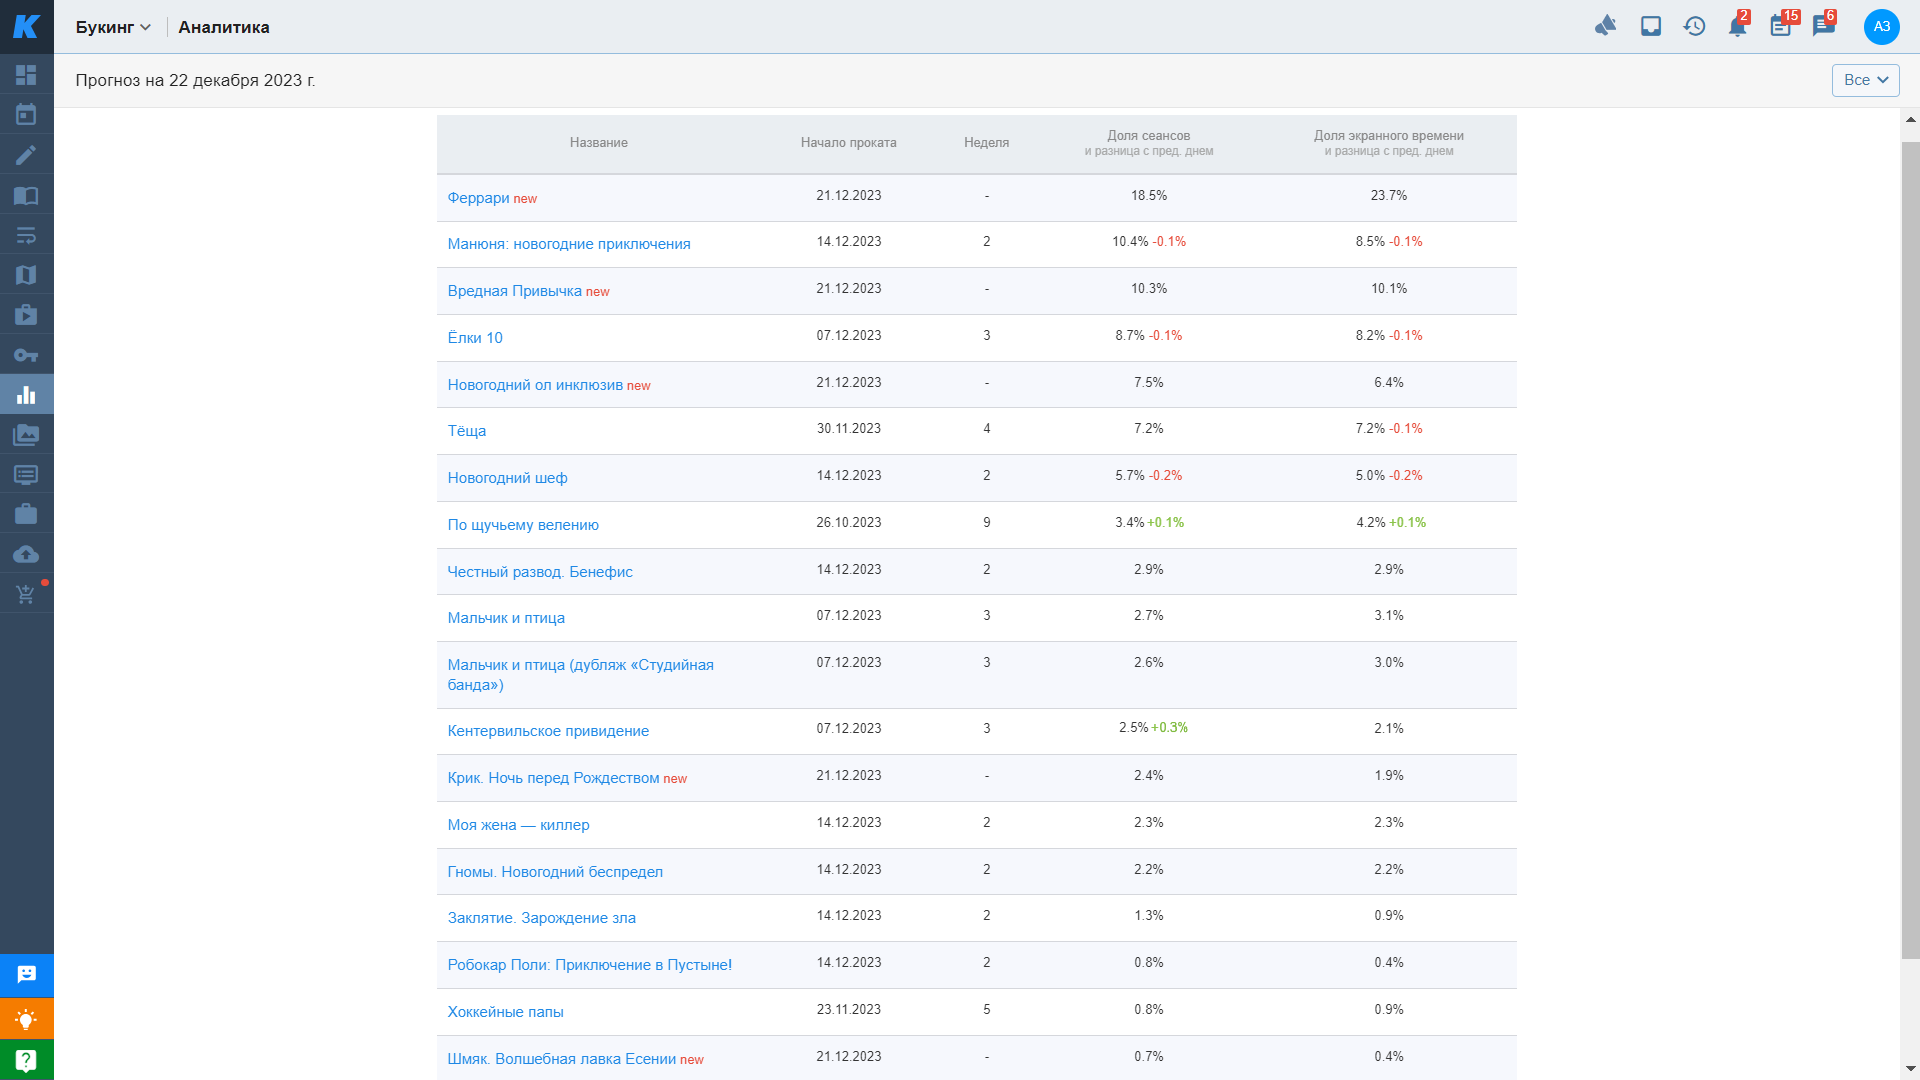Open Робокар Поли: Приключение в Пустыне link
The height and width of the screenshot is (1080, 1920).
[x=589, y=965]
